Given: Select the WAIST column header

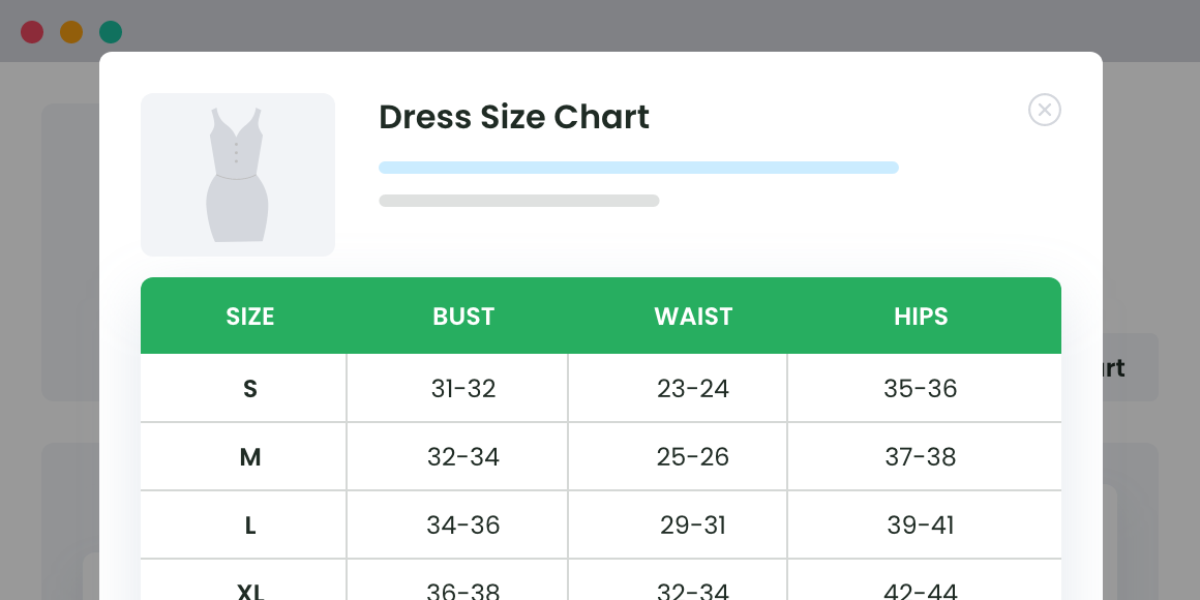Looking at the screenshot, I should click(693, 316).
